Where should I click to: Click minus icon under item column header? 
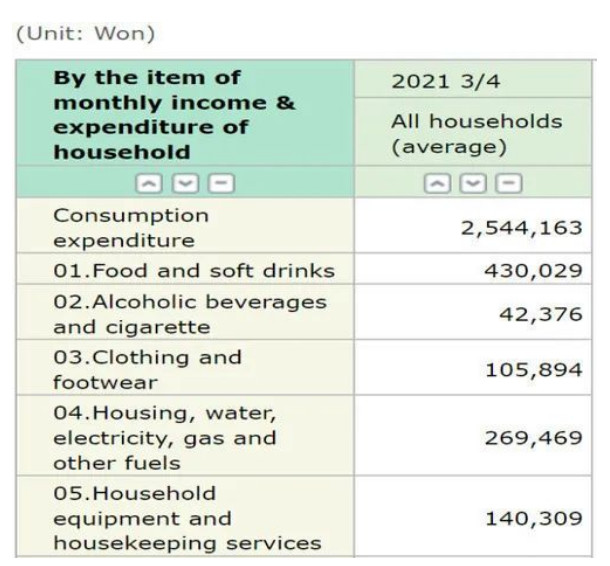221,183
